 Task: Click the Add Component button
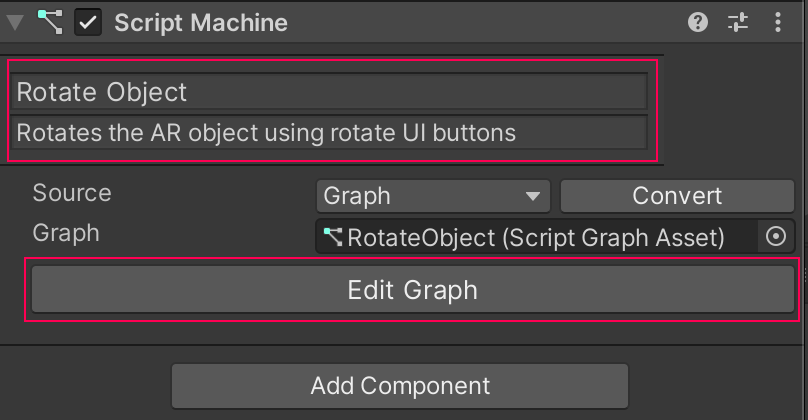(400, 385)
